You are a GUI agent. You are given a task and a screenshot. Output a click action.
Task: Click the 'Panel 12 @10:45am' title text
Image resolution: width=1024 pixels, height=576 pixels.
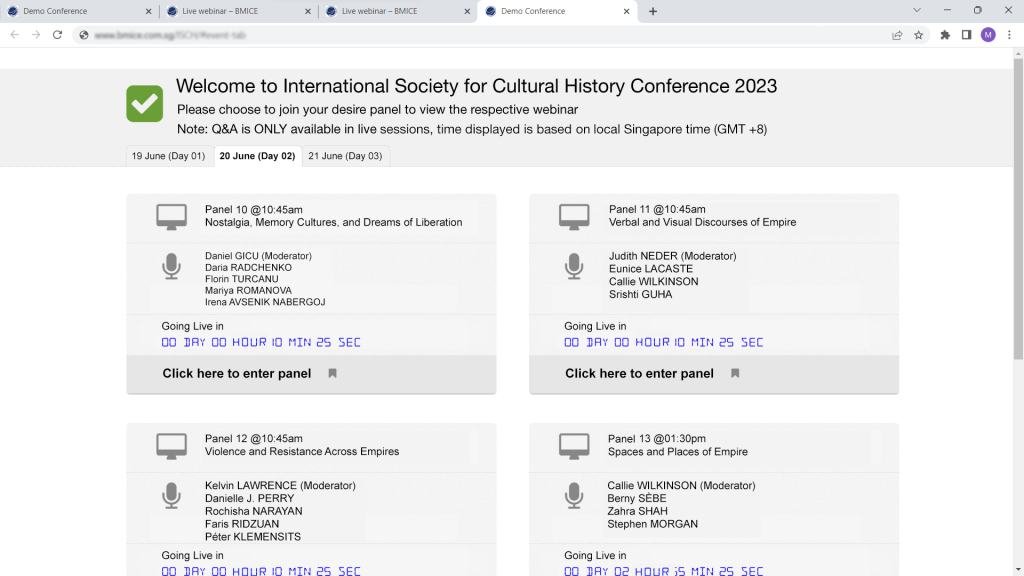point(253,439)
